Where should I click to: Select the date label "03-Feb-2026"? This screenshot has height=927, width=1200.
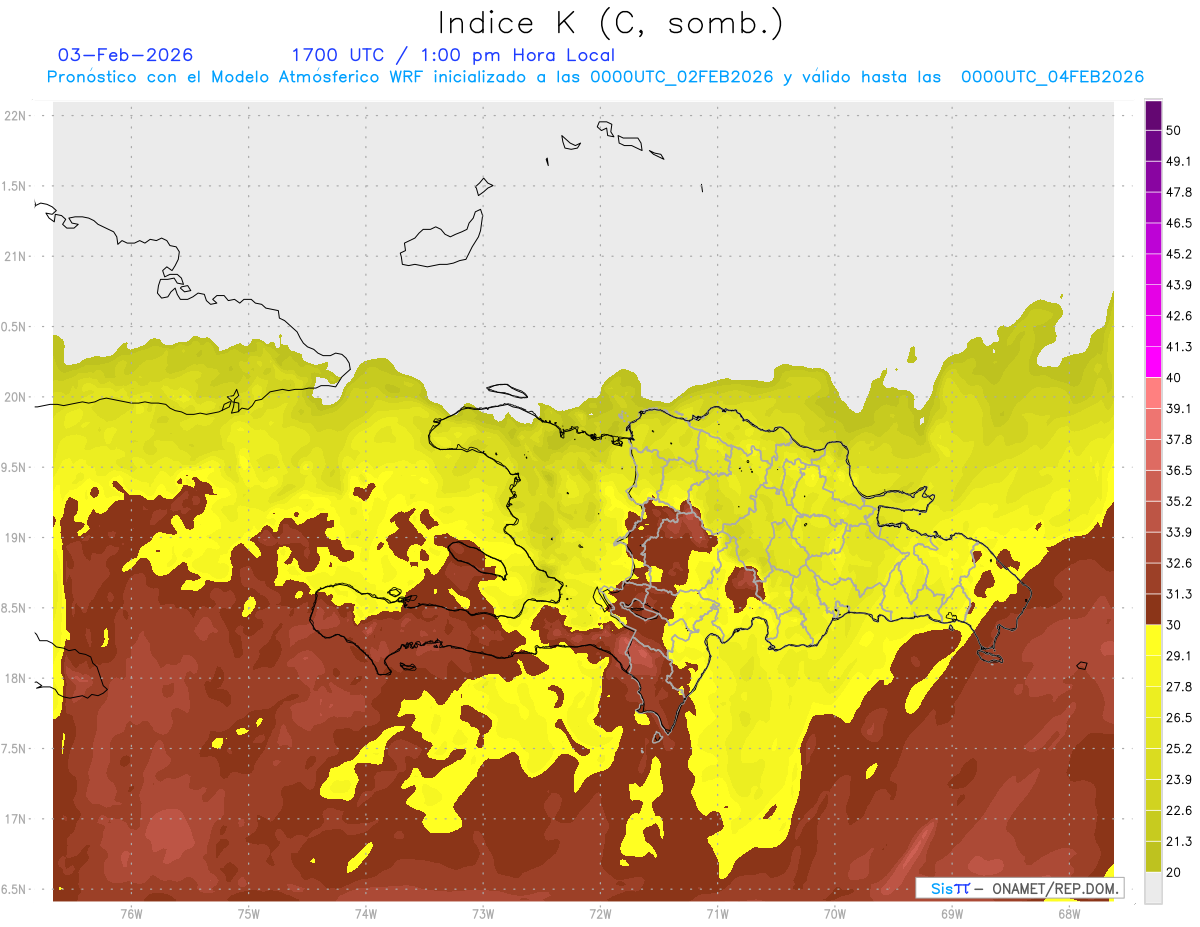126,55
